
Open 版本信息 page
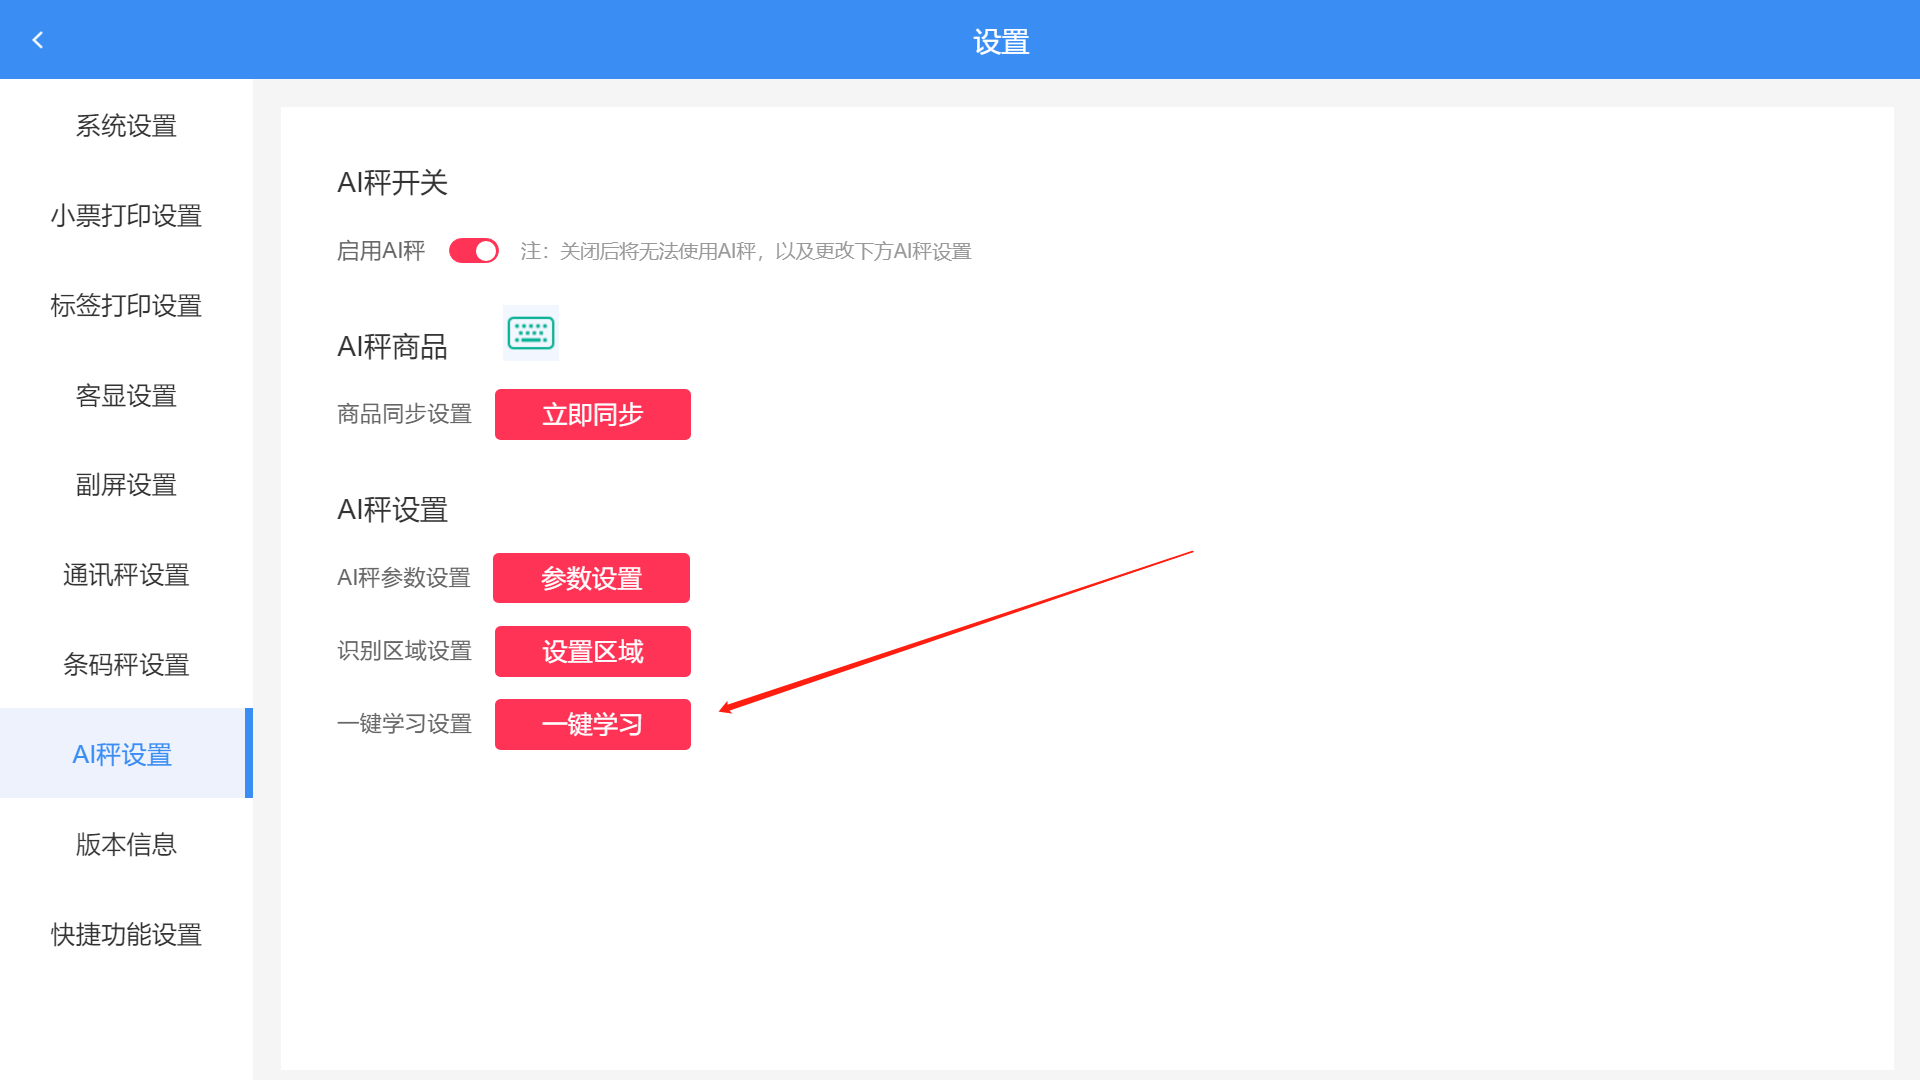pos(126,845)
